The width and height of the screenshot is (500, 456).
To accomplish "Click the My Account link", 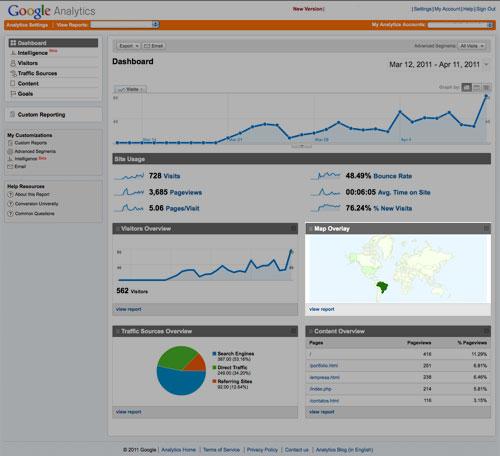I will pyautogui.click(x=447, y=9).
